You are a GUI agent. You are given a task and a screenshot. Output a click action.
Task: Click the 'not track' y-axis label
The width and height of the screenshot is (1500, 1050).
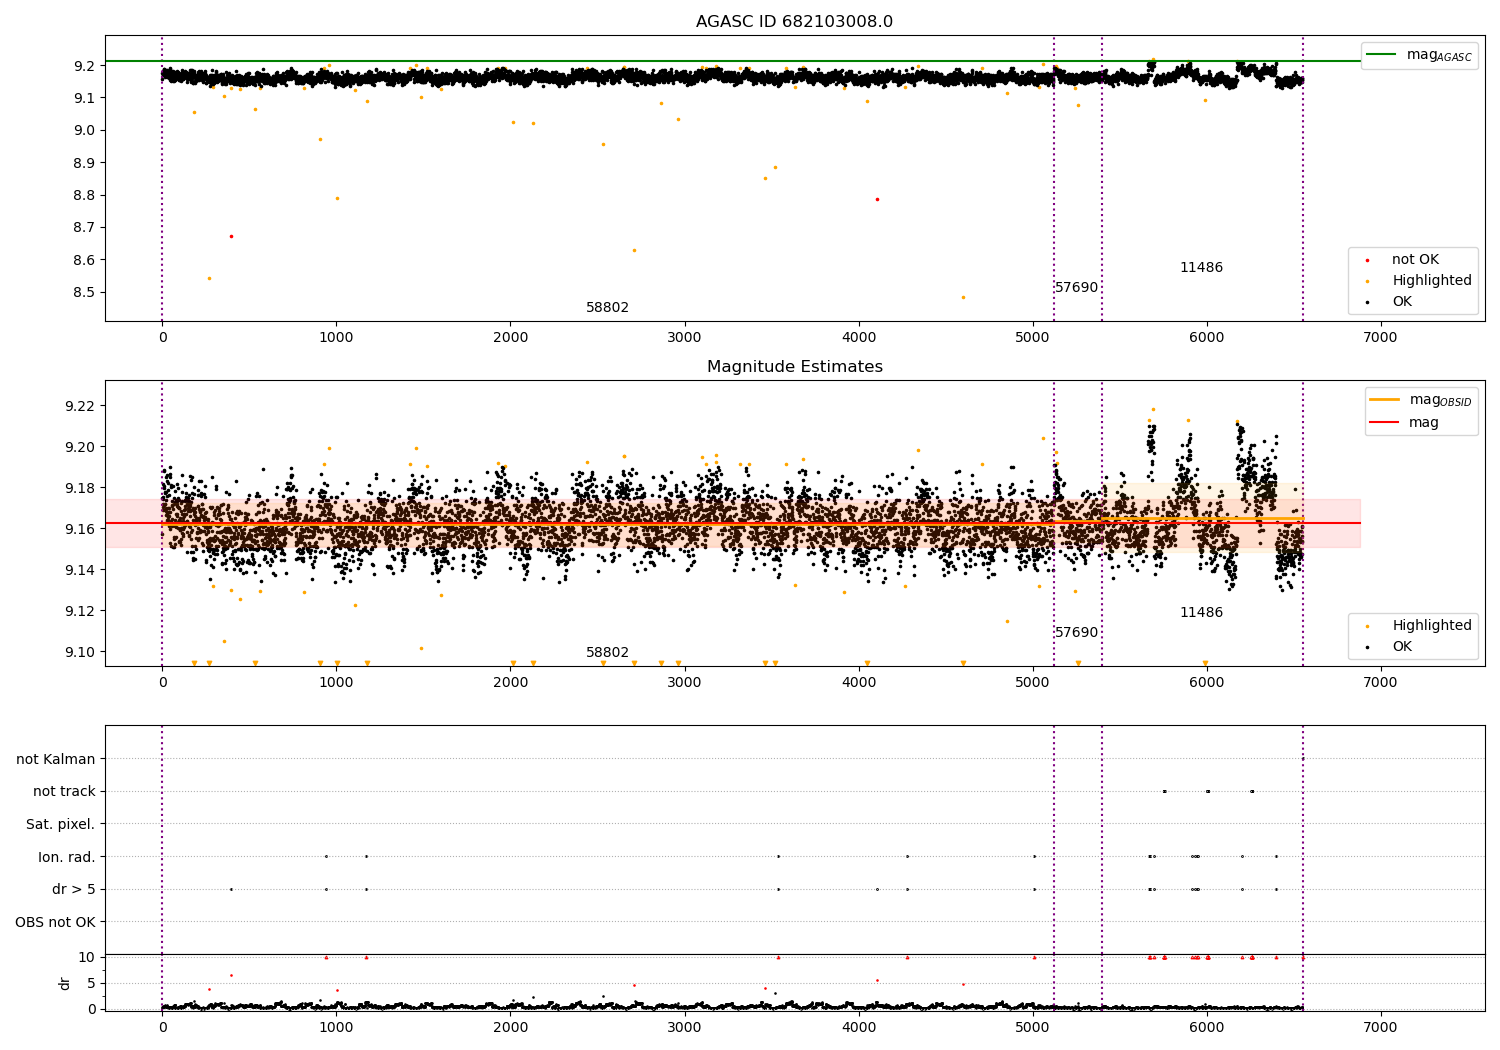coord(64,792)
